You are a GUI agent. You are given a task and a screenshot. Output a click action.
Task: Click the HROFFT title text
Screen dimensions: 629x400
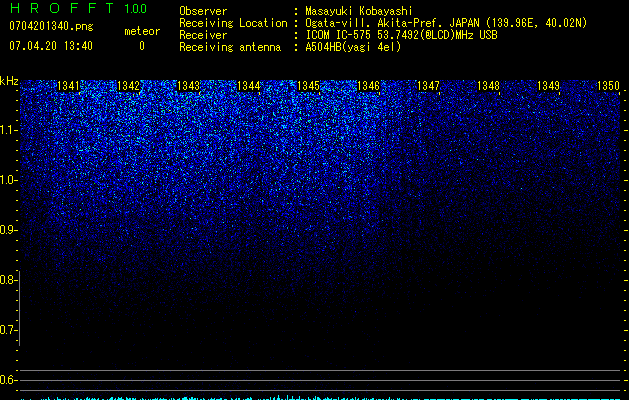(x=62, y=8)
